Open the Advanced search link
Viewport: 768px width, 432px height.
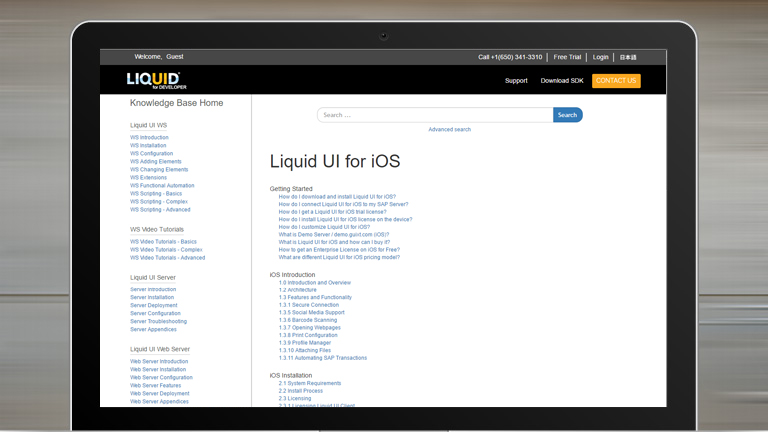449,130
